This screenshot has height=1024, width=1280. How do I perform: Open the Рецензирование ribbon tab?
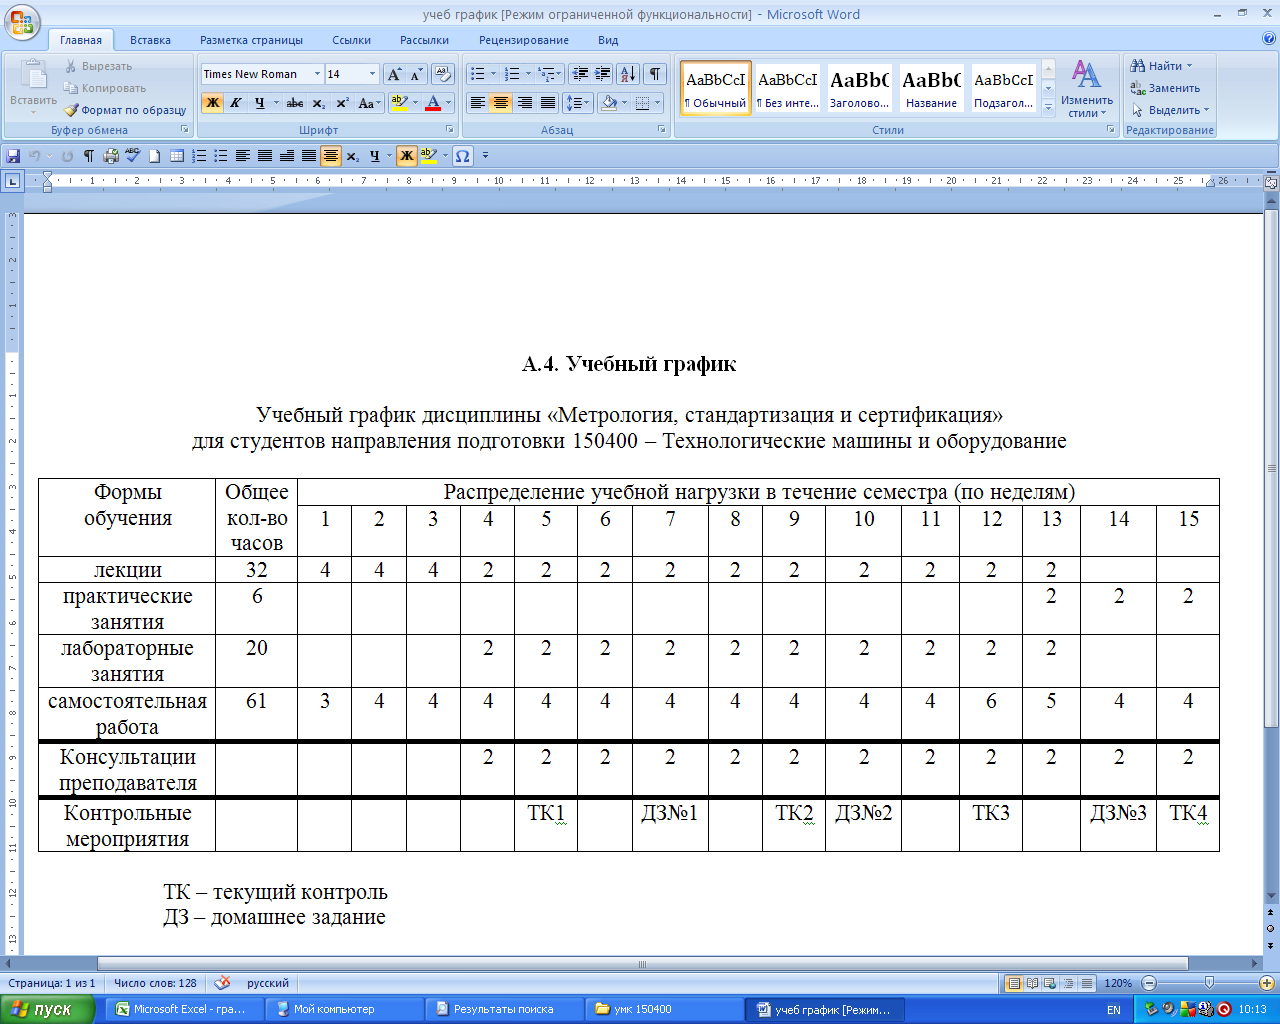pos(524,40)
